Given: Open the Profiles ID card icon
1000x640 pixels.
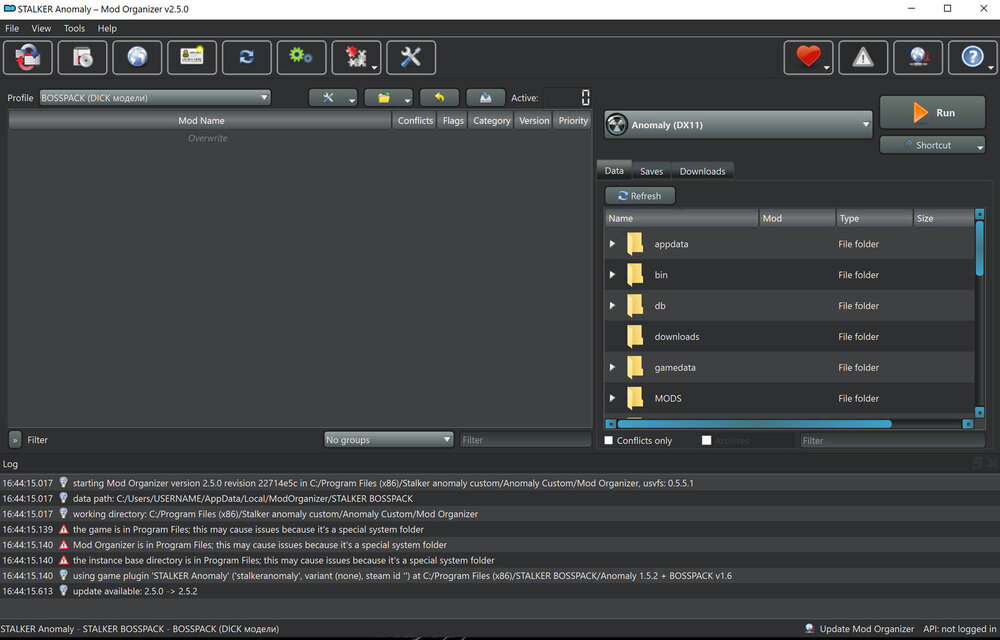Looking at the screenshot, I should click(192, 58).
